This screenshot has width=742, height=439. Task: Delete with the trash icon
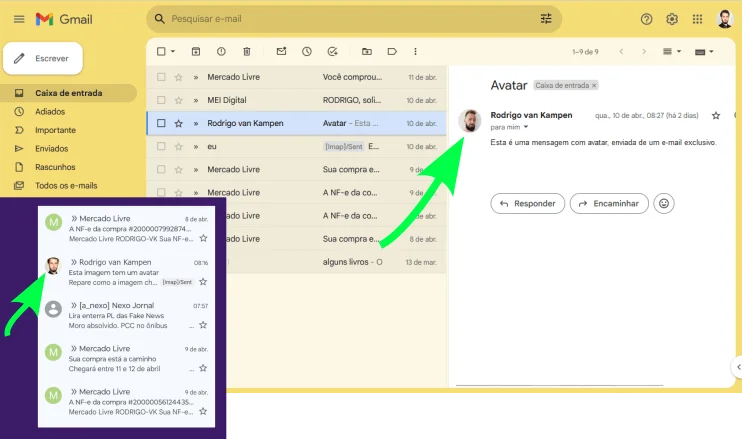point(247,52)
